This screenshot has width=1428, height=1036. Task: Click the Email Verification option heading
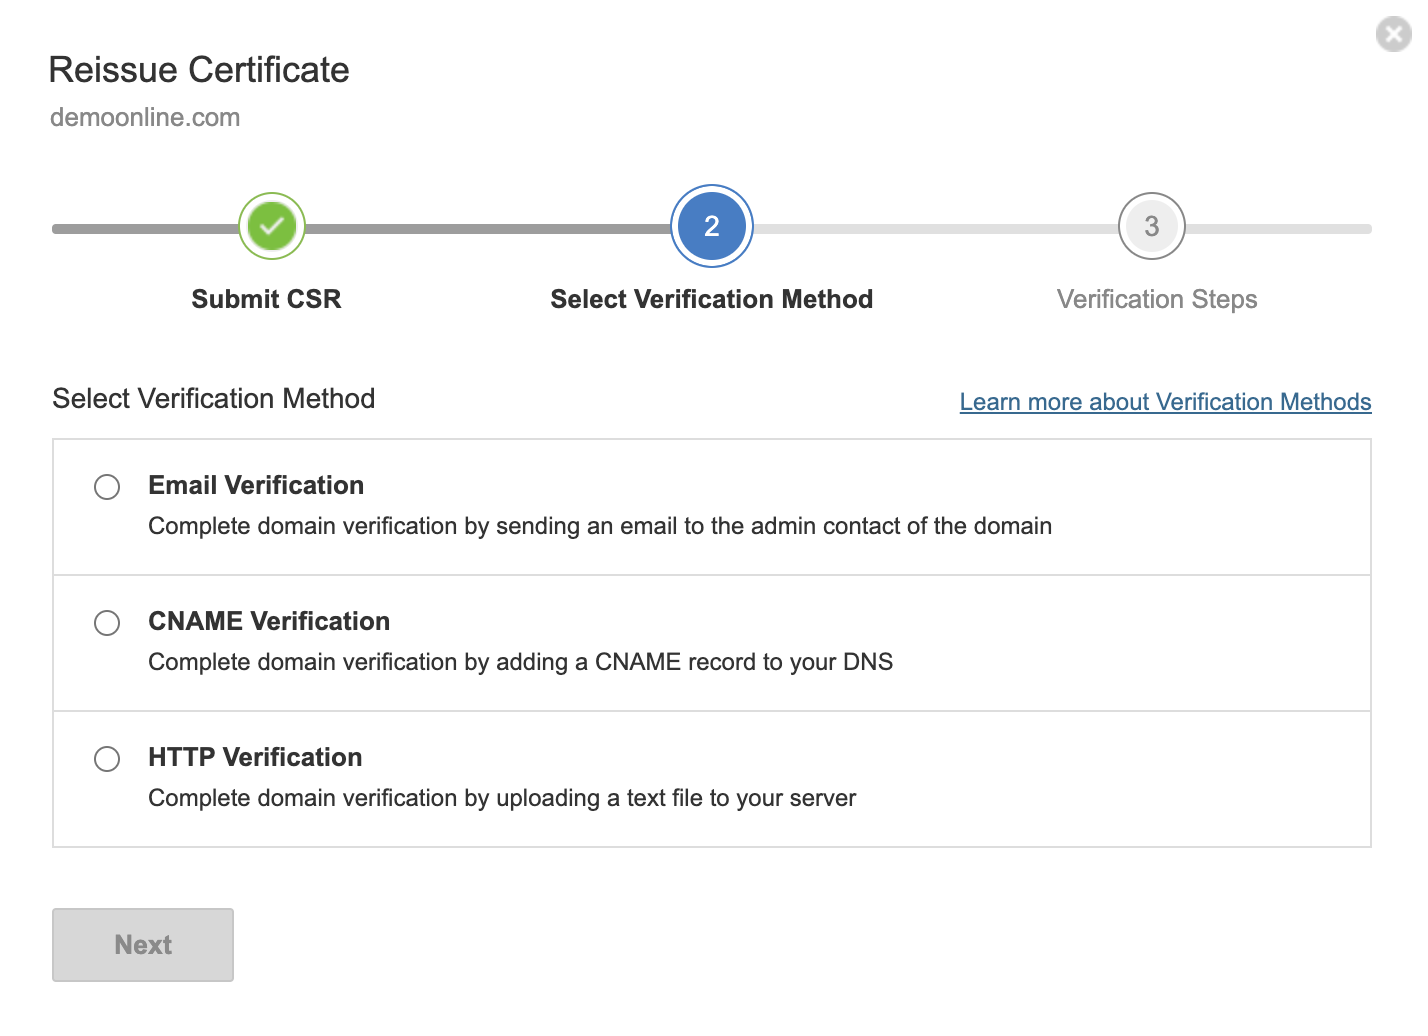tap(255, 485)
